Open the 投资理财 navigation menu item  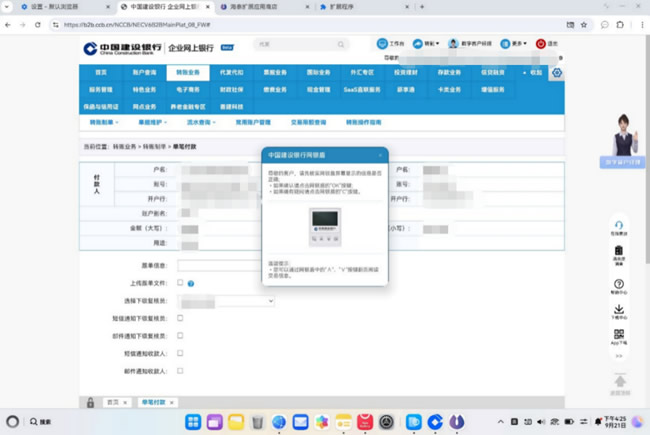pyautogui.click(x=405, y=73)
